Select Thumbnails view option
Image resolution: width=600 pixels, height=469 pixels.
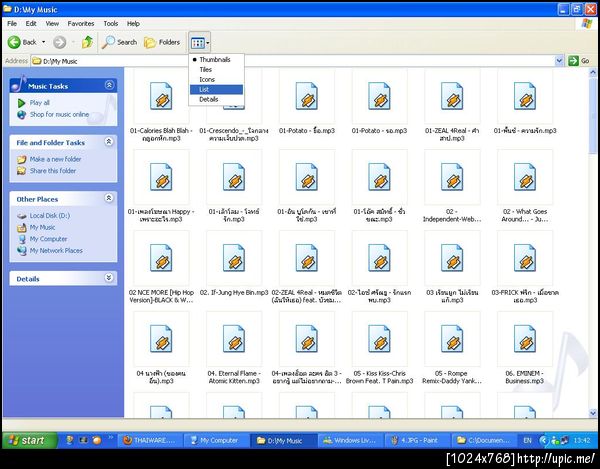216,60
